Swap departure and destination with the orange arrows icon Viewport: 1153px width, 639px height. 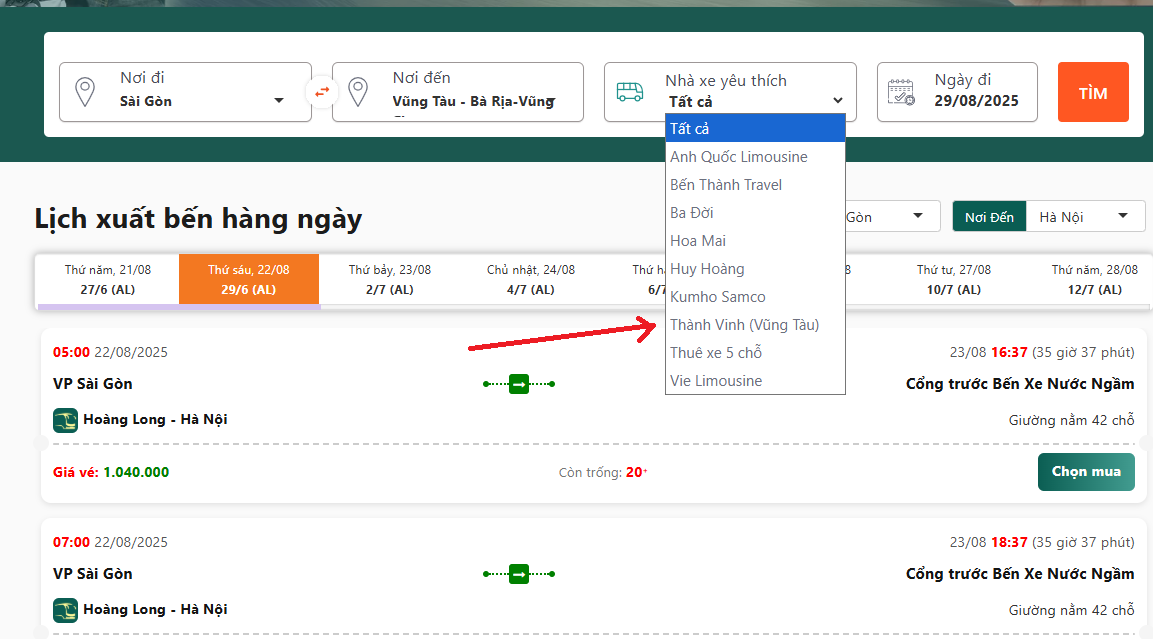322,92
